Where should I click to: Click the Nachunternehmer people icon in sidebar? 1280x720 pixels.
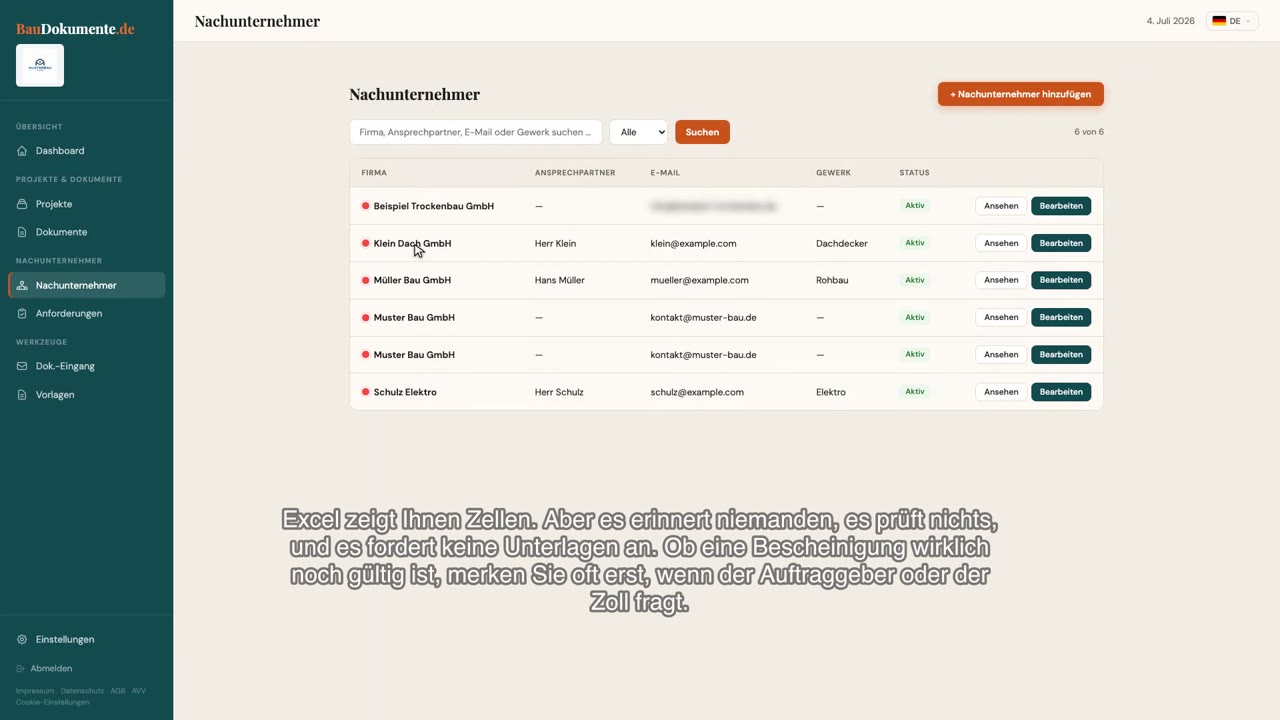pos(22,286)
